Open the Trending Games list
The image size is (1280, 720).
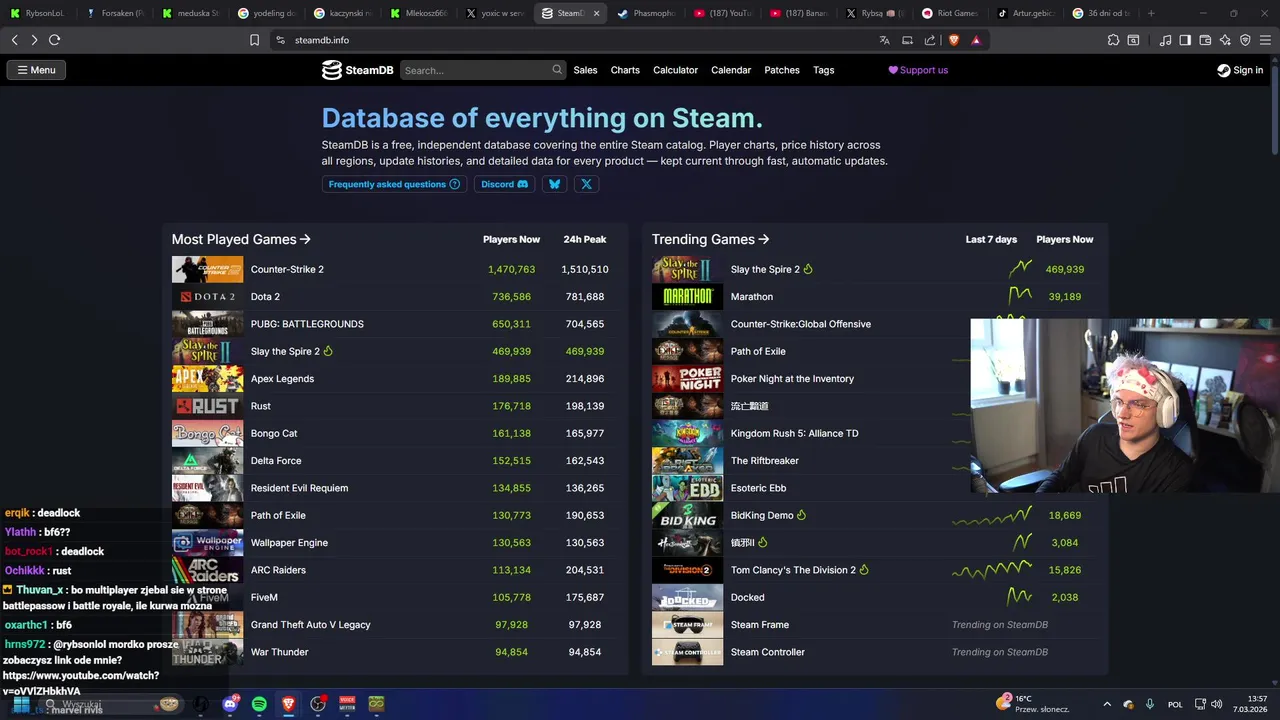(x=710, y=239)
